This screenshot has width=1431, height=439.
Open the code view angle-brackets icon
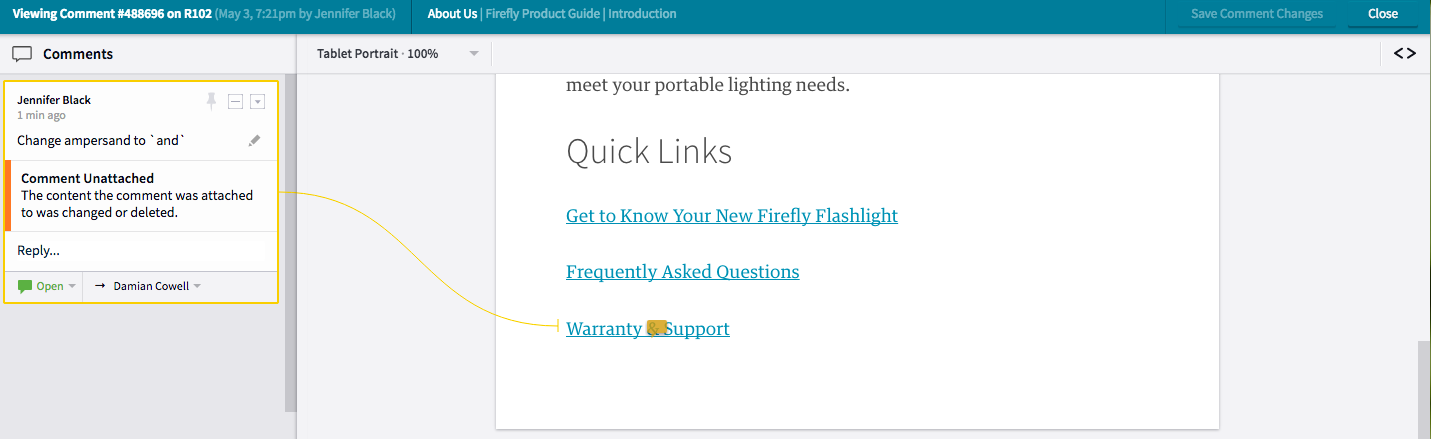(1405, 54)
